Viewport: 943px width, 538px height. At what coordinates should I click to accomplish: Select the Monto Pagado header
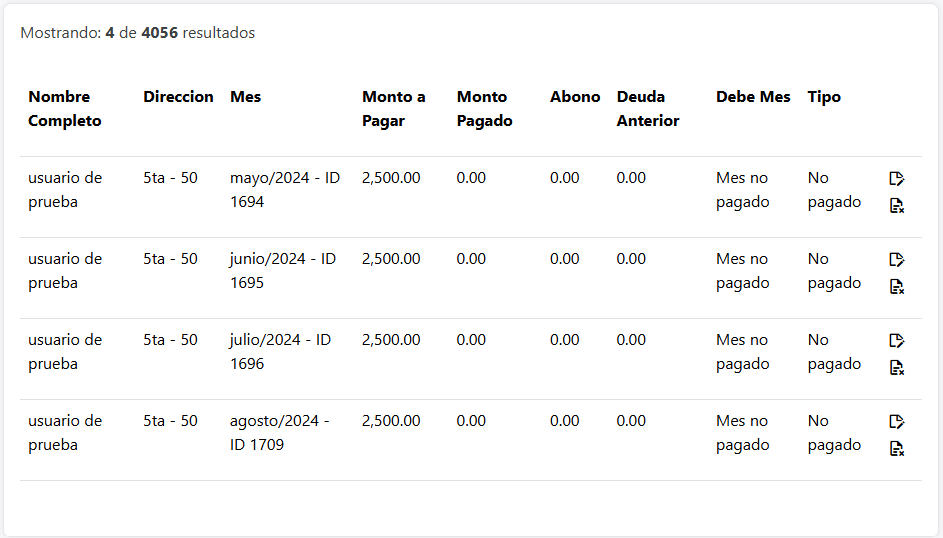pos(484,109)
